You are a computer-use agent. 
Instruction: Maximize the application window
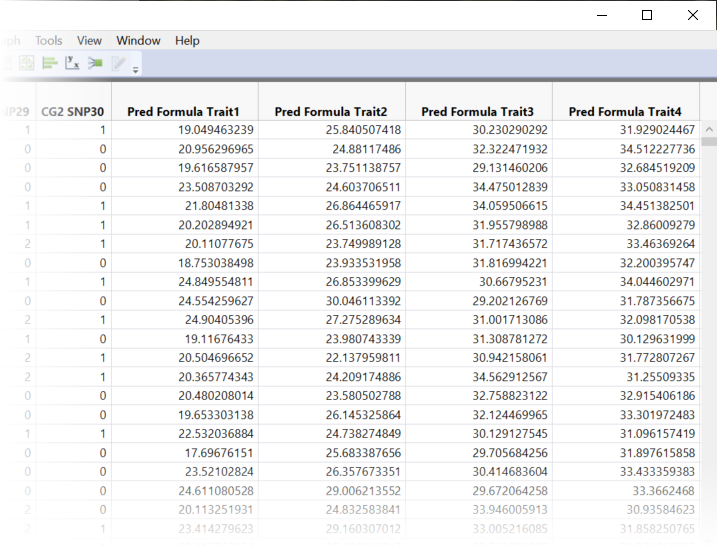(x=647, y=15)
